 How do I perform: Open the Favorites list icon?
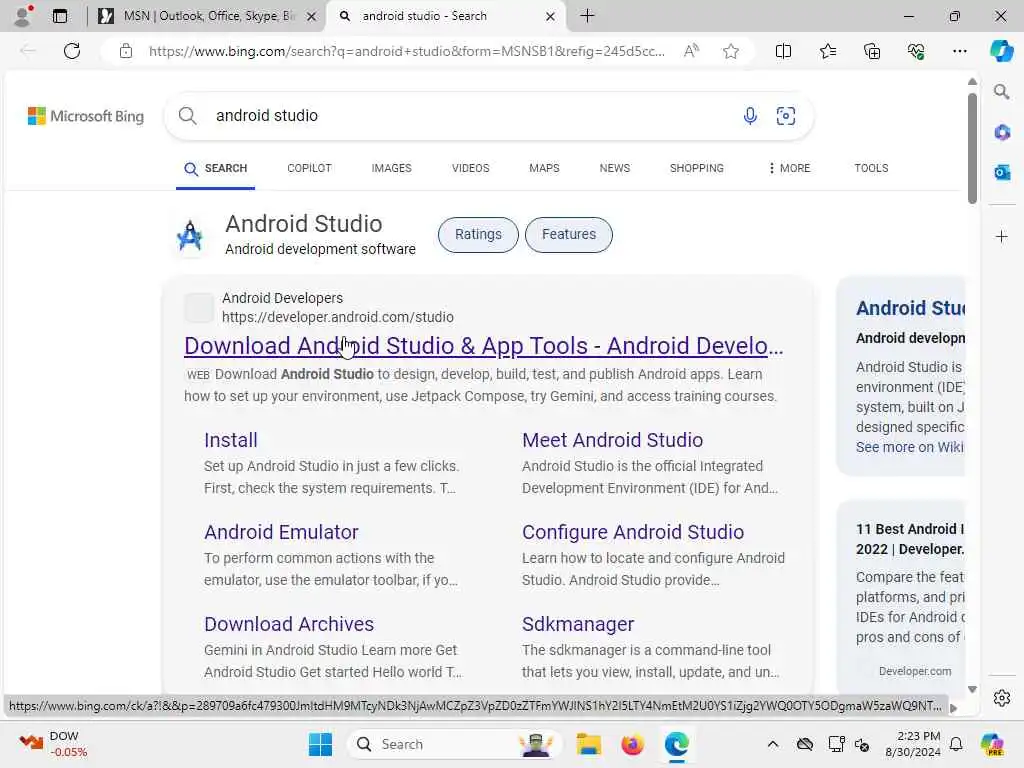(827, 51)
